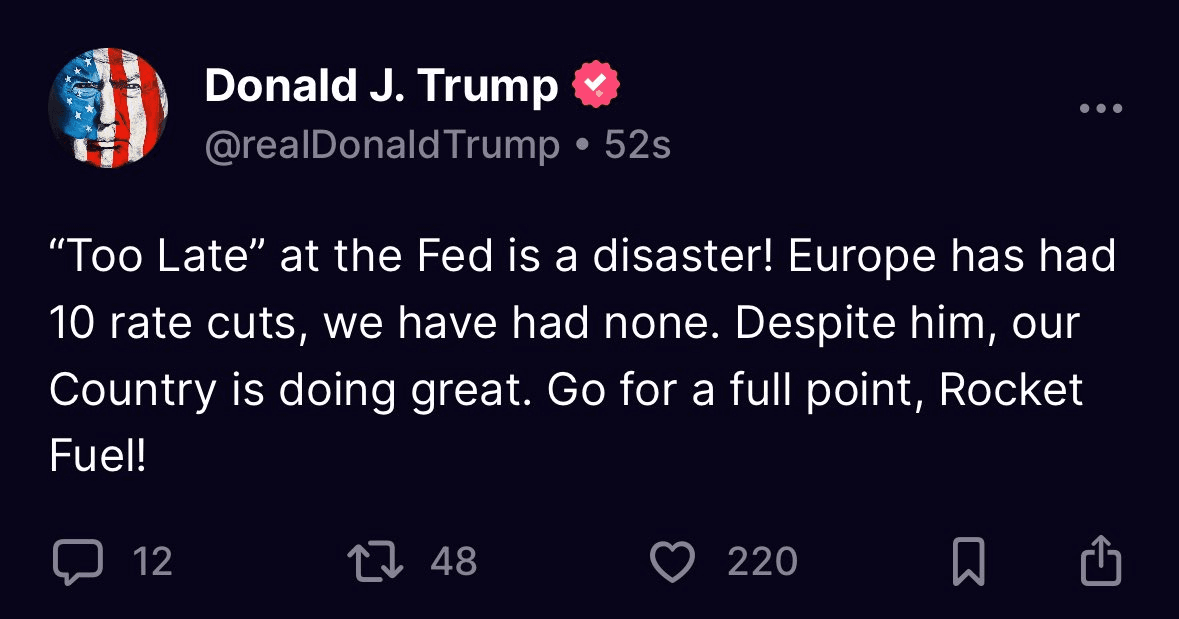The height and width of the screenshot is (619, 1179).
Task: Click the reply speech bubble icon
Action: tap(77, 562)
